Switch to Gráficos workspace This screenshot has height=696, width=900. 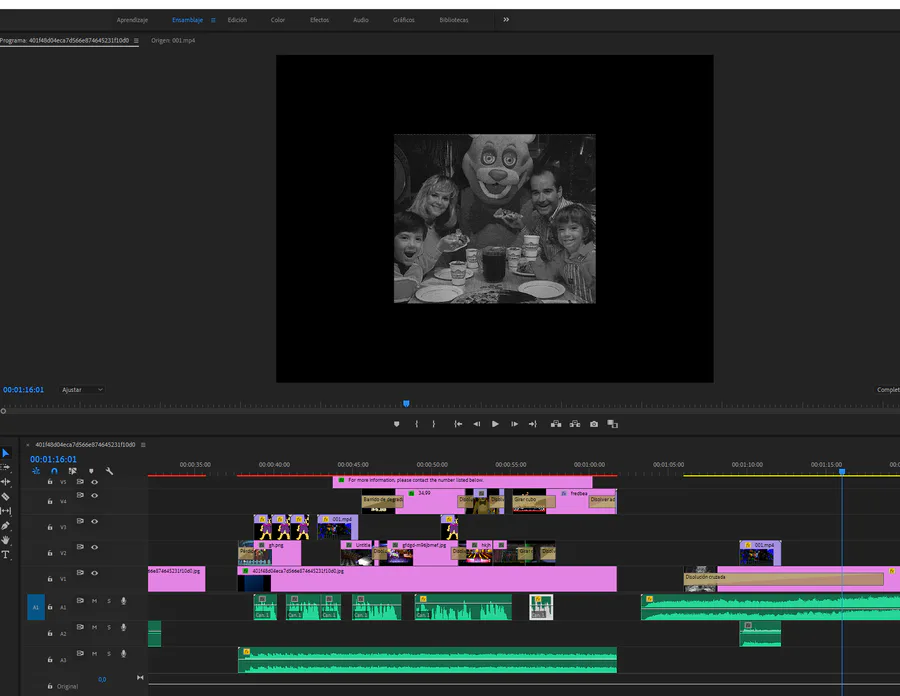[404, 20]
